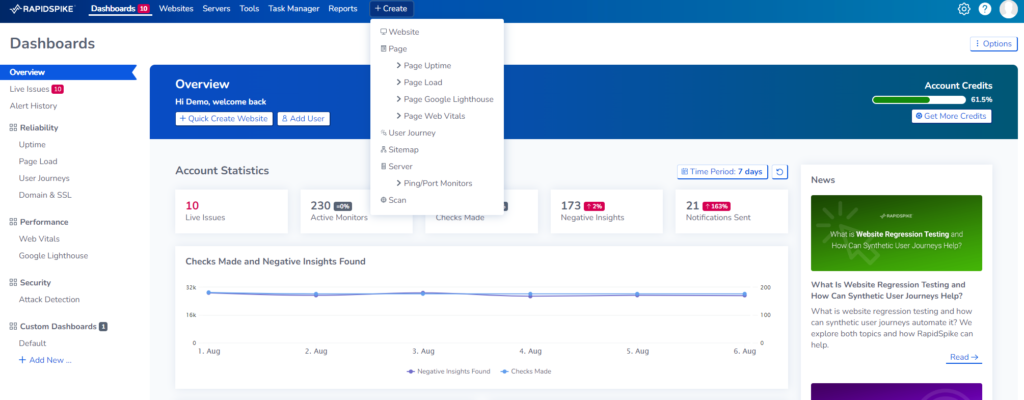Select Page in Create menu
The height and width of the screenshot is (400, 1024).
394,49
